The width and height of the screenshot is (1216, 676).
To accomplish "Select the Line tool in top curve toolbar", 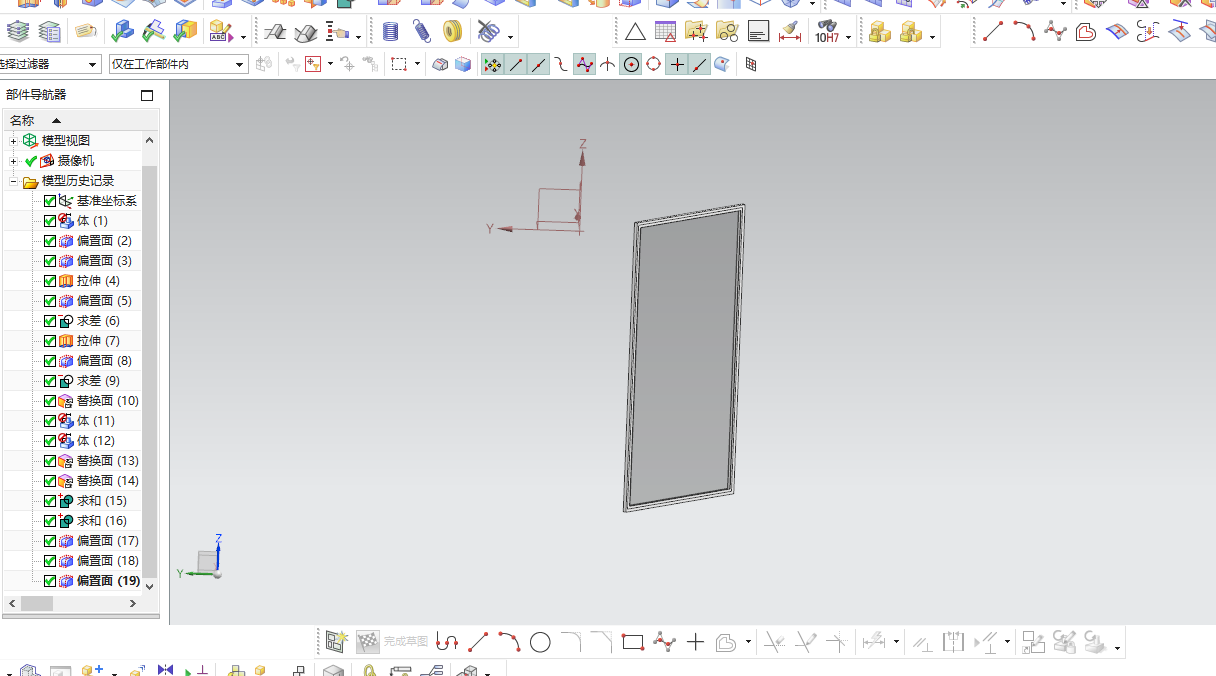I will pos(993,32).
